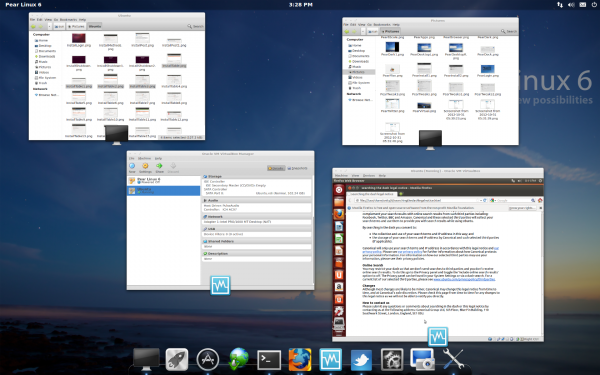
Task: Collapse the Description section in VirtualBox details
Action: coord(217,253)
